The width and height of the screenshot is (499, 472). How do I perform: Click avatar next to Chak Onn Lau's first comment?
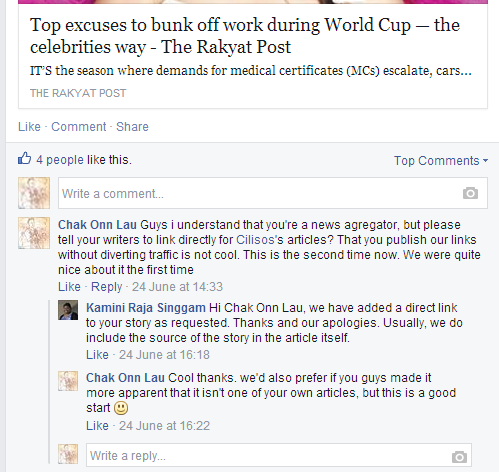tap(34, 233)
